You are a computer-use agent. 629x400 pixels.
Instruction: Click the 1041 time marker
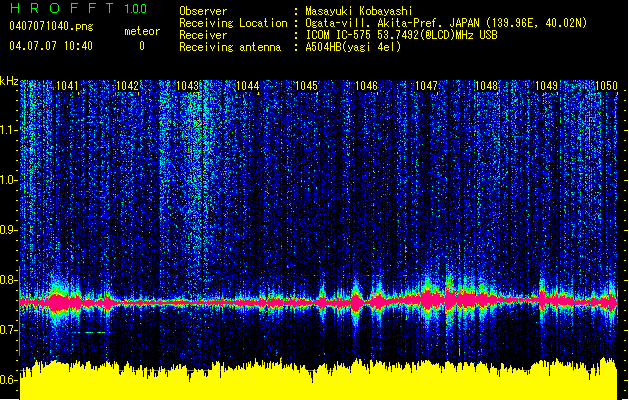[x=67, y=85]
